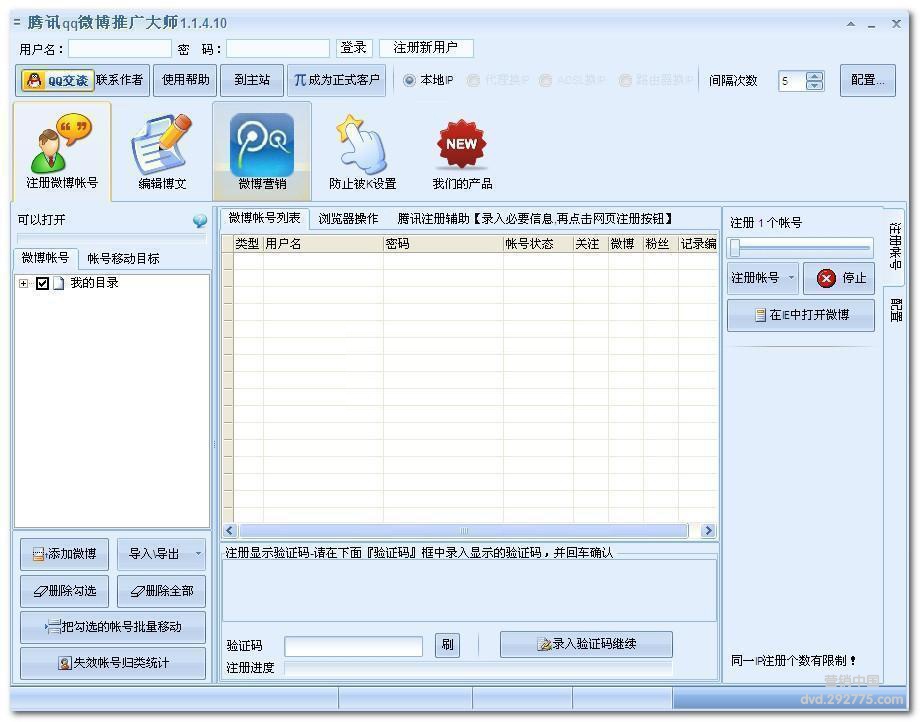Switch to the 微博帐号列表 tab
Image resolution: width=920 pixels, height=722 pixels.
(x=265, y=218)
